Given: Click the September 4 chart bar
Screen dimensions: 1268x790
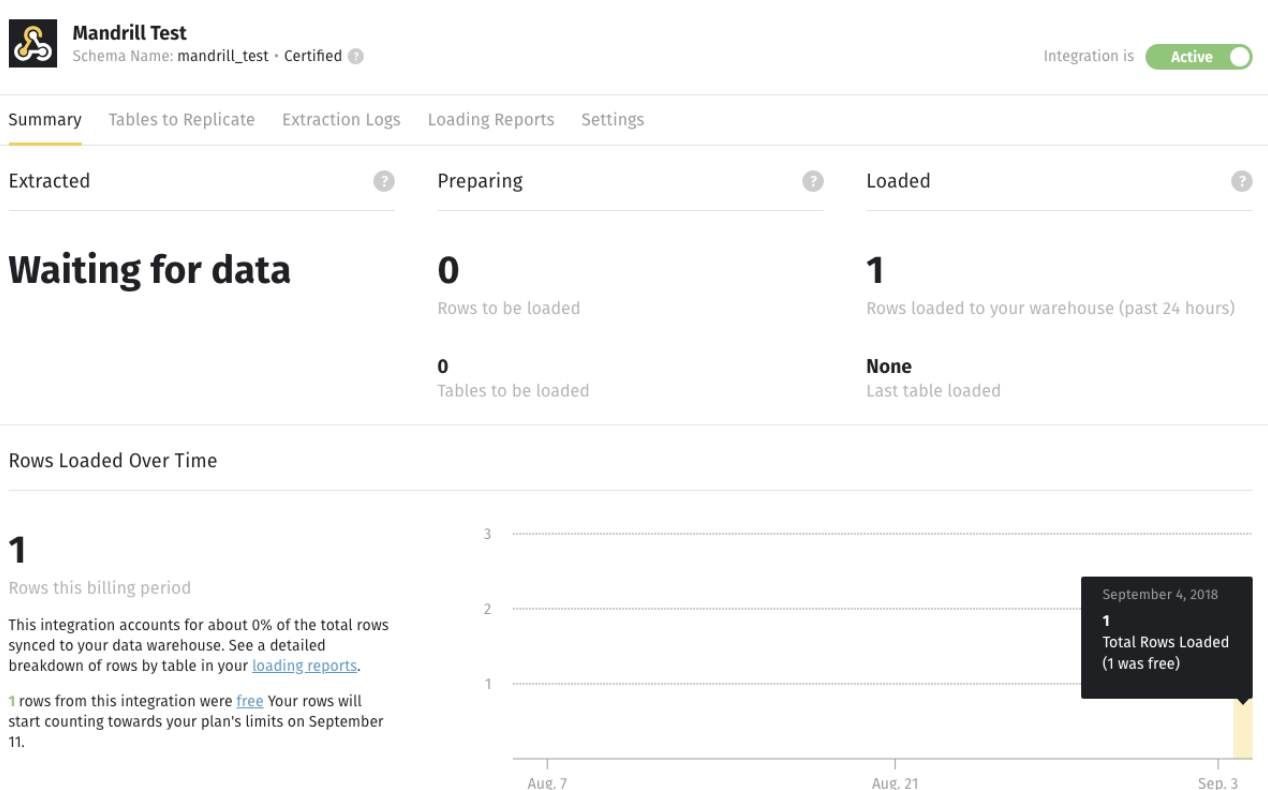Looking at the screenshot, I should coord(1242,729).
